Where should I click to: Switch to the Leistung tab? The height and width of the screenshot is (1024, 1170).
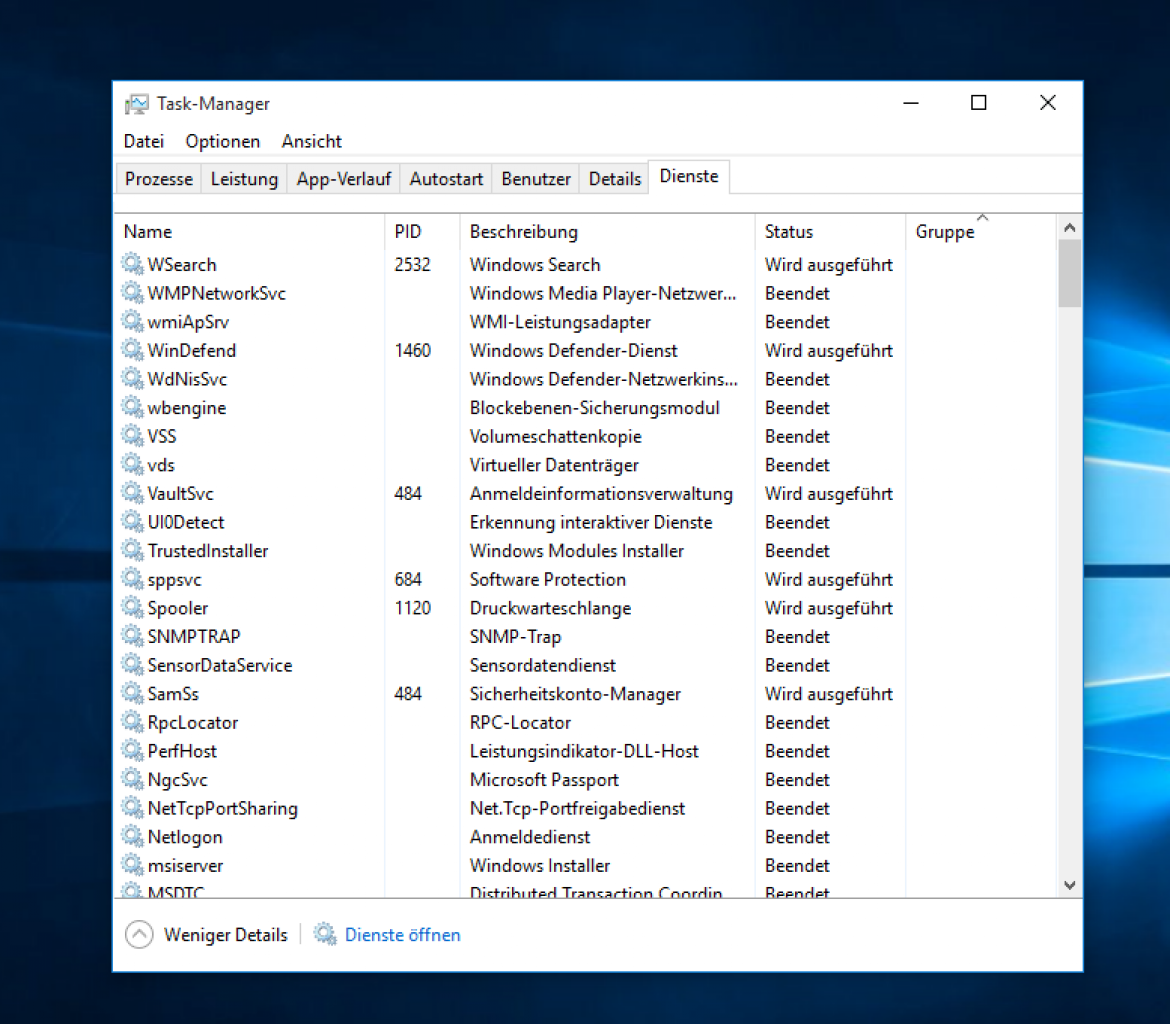point(244,179)
